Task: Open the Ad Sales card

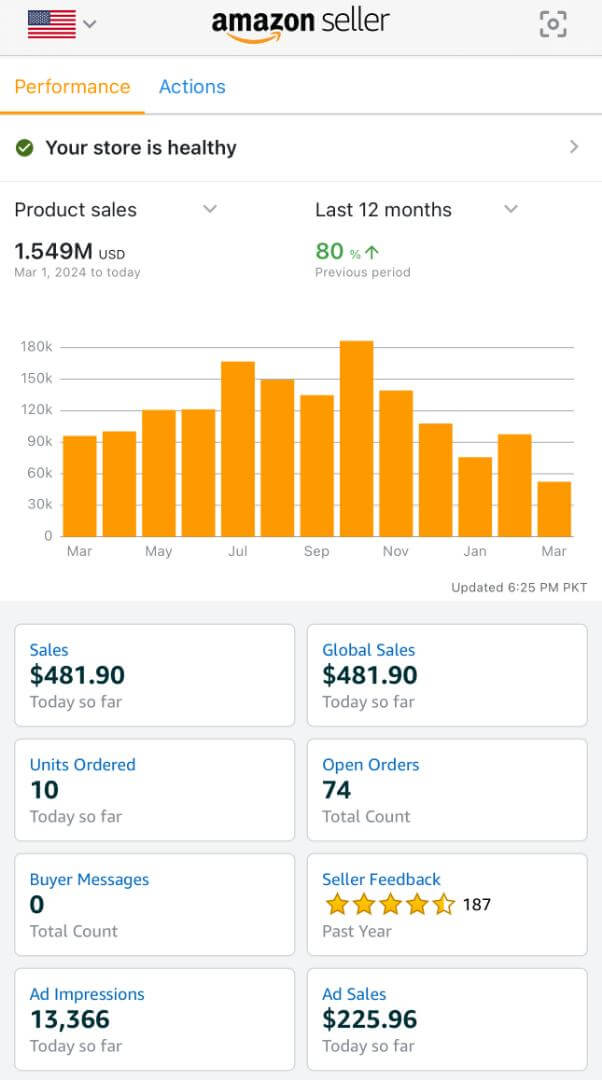Action: tap(446, 1019)
